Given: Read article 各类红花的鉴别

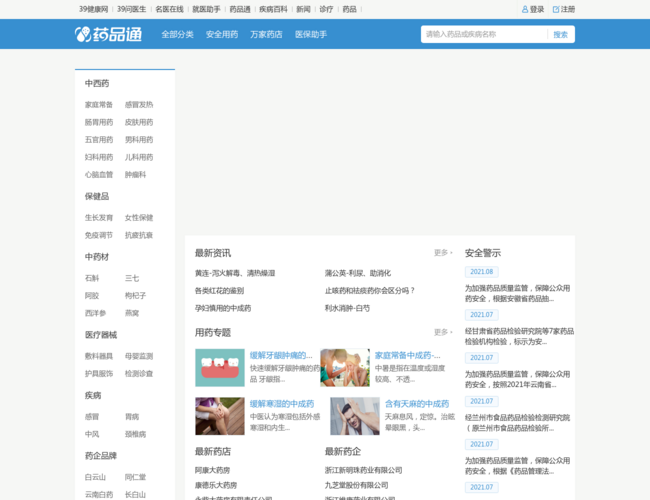Looking at the screenshot, I should pos(219,291).
